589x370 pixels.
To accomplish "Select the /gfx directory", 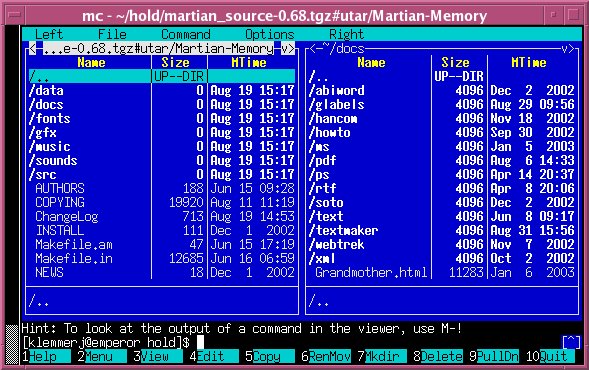I will pos(162,132).
